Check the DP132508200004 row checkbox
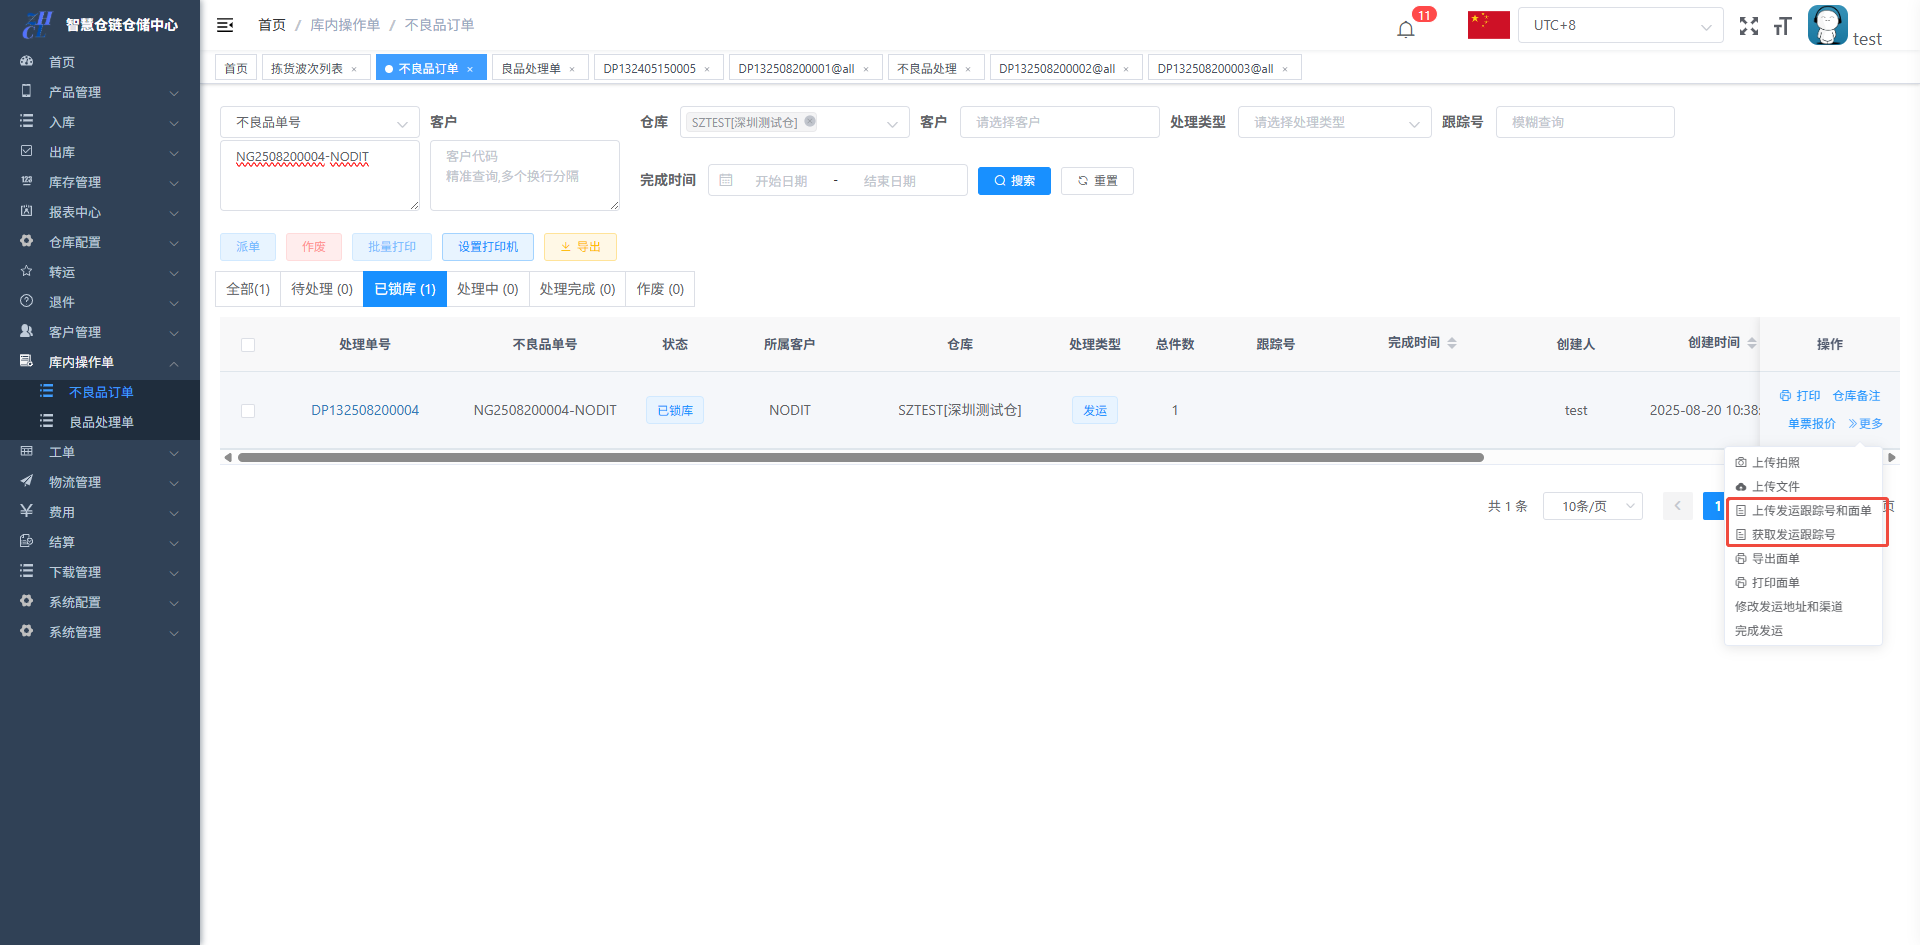Viewport: 1920px width, 945px height. click(248, 411)
